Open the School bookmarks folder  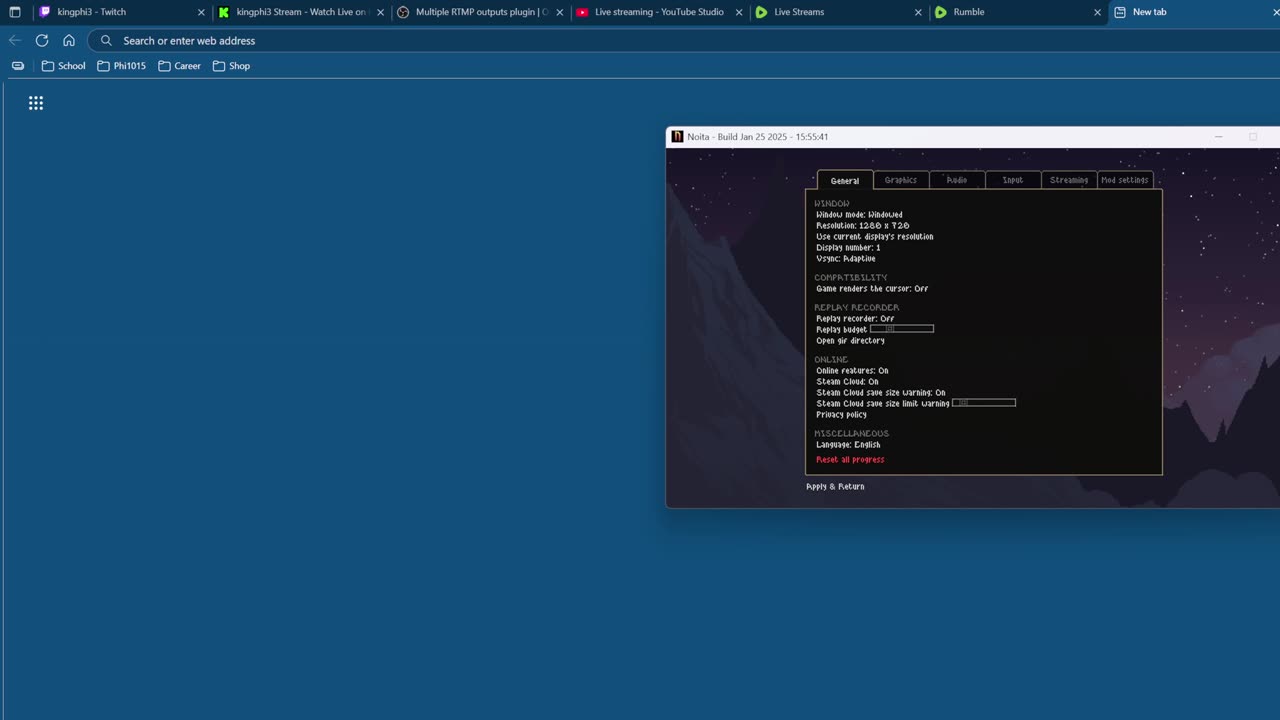[64, 66]
